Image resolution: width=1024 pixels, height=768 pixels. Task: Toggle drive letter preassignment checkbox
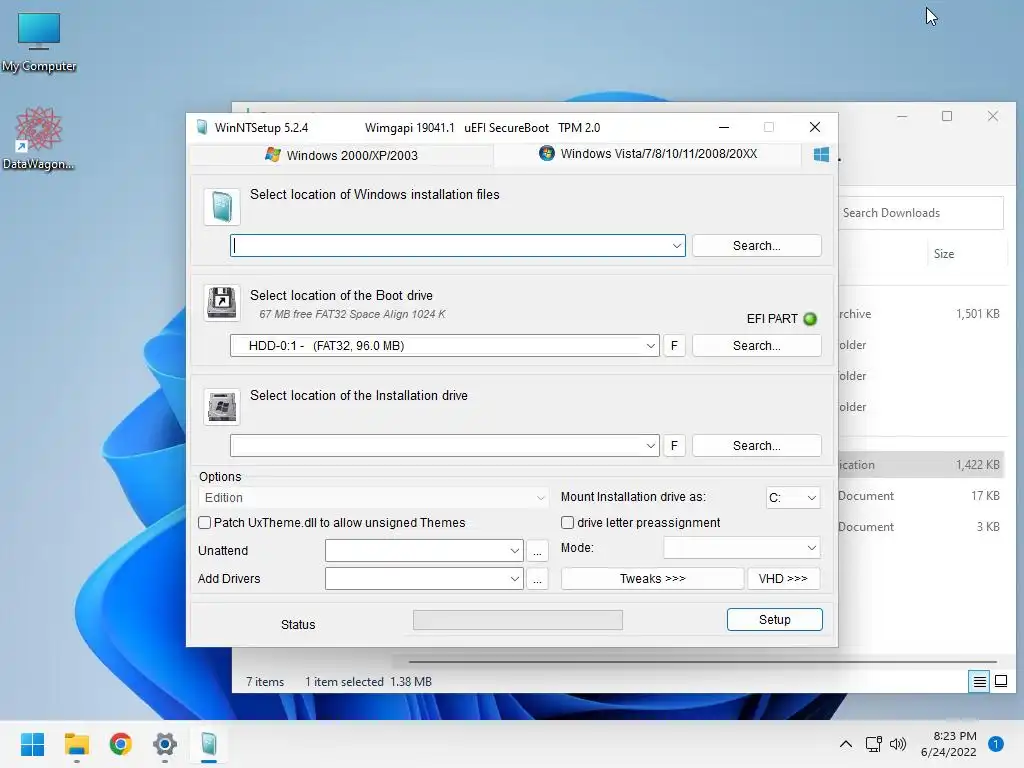coord(568,522)
